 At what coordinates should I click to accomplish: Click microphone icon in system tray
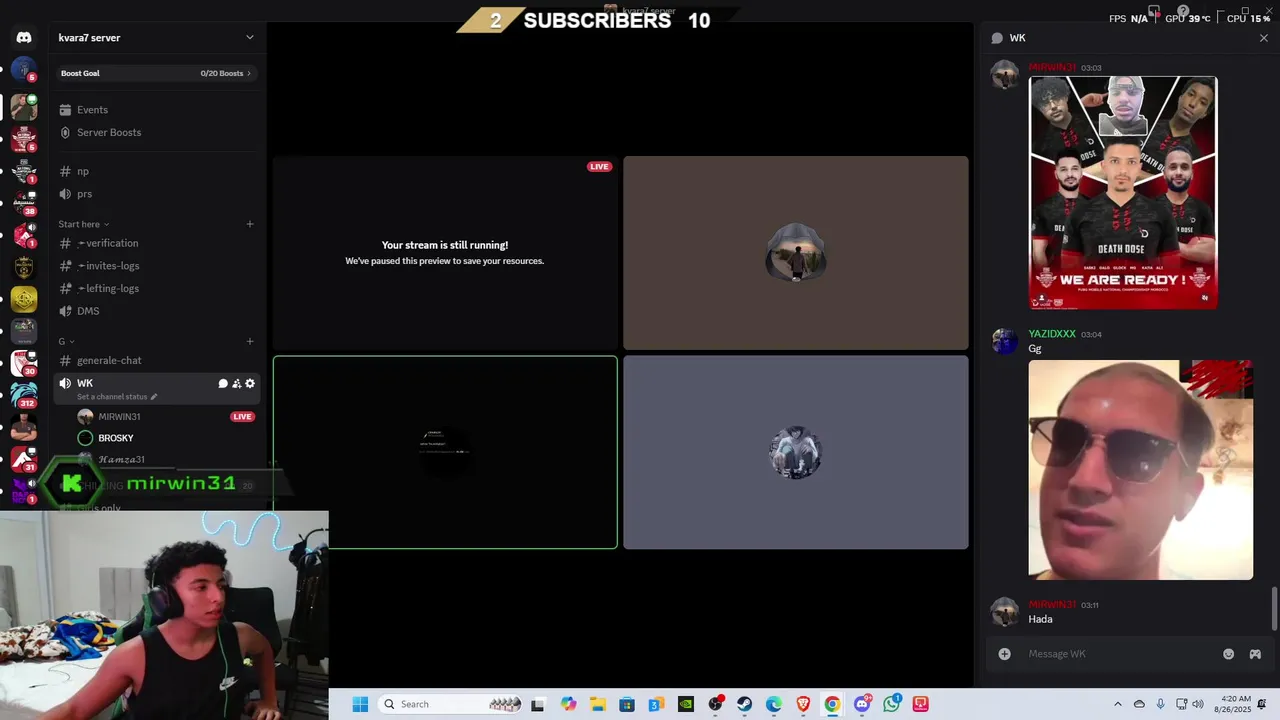click(x=1160, y=704)
